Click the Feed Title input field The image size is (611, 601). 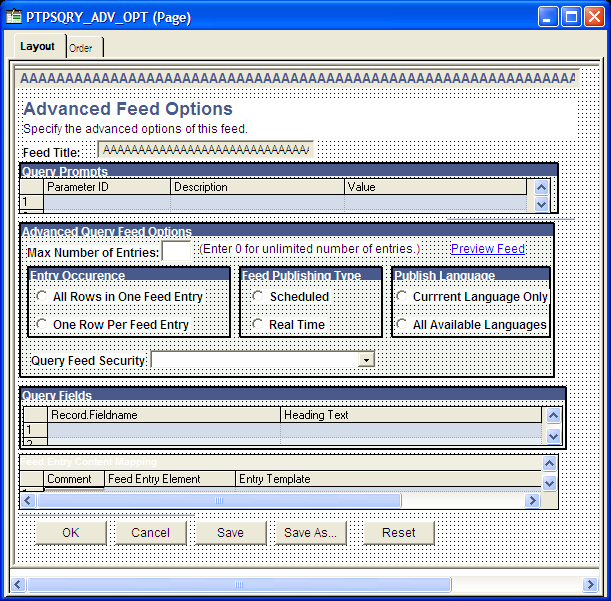(x=205, y=149)
